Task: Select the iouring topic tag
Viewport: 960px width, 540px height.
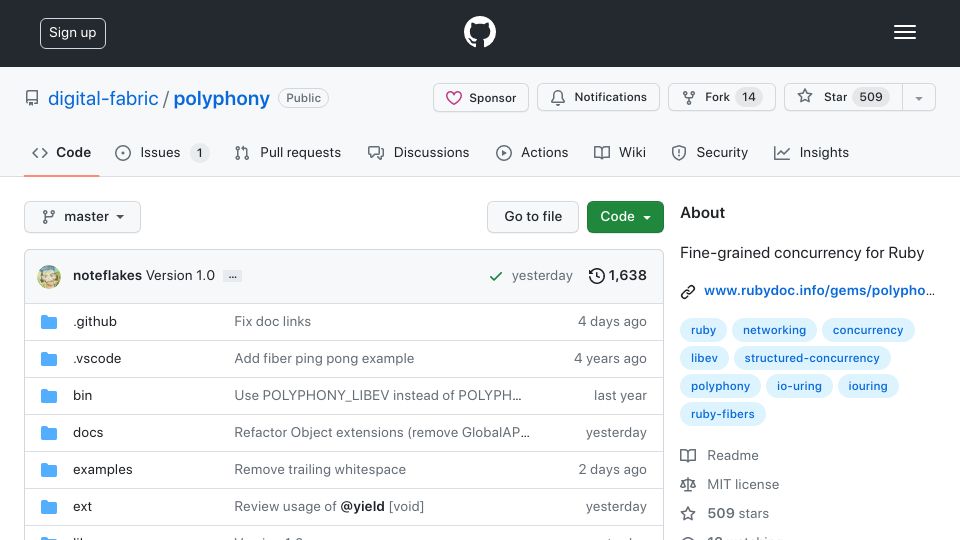Action: pos(868,386)
